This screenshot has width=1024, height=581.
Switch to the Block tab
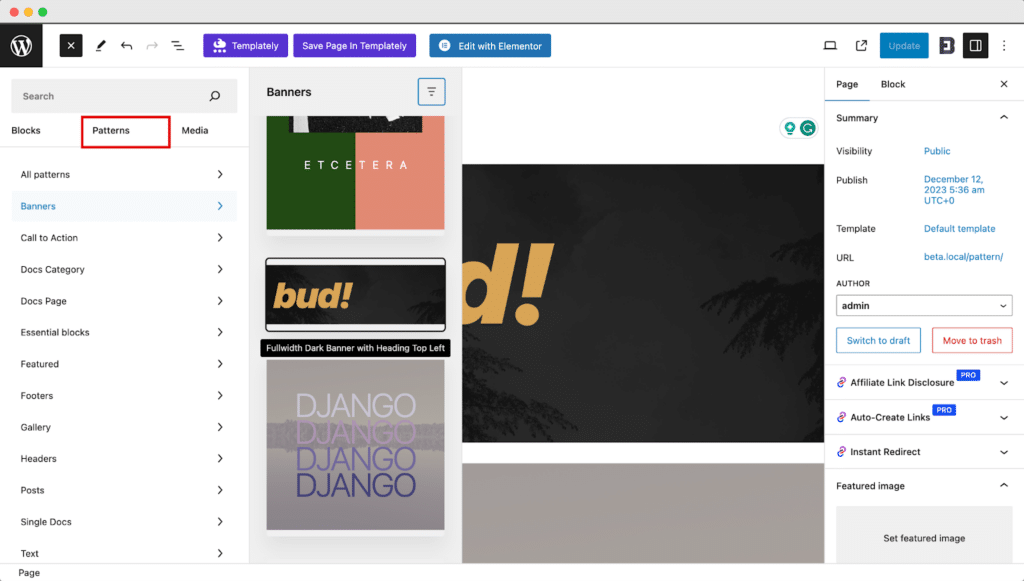tap(892, 84)
